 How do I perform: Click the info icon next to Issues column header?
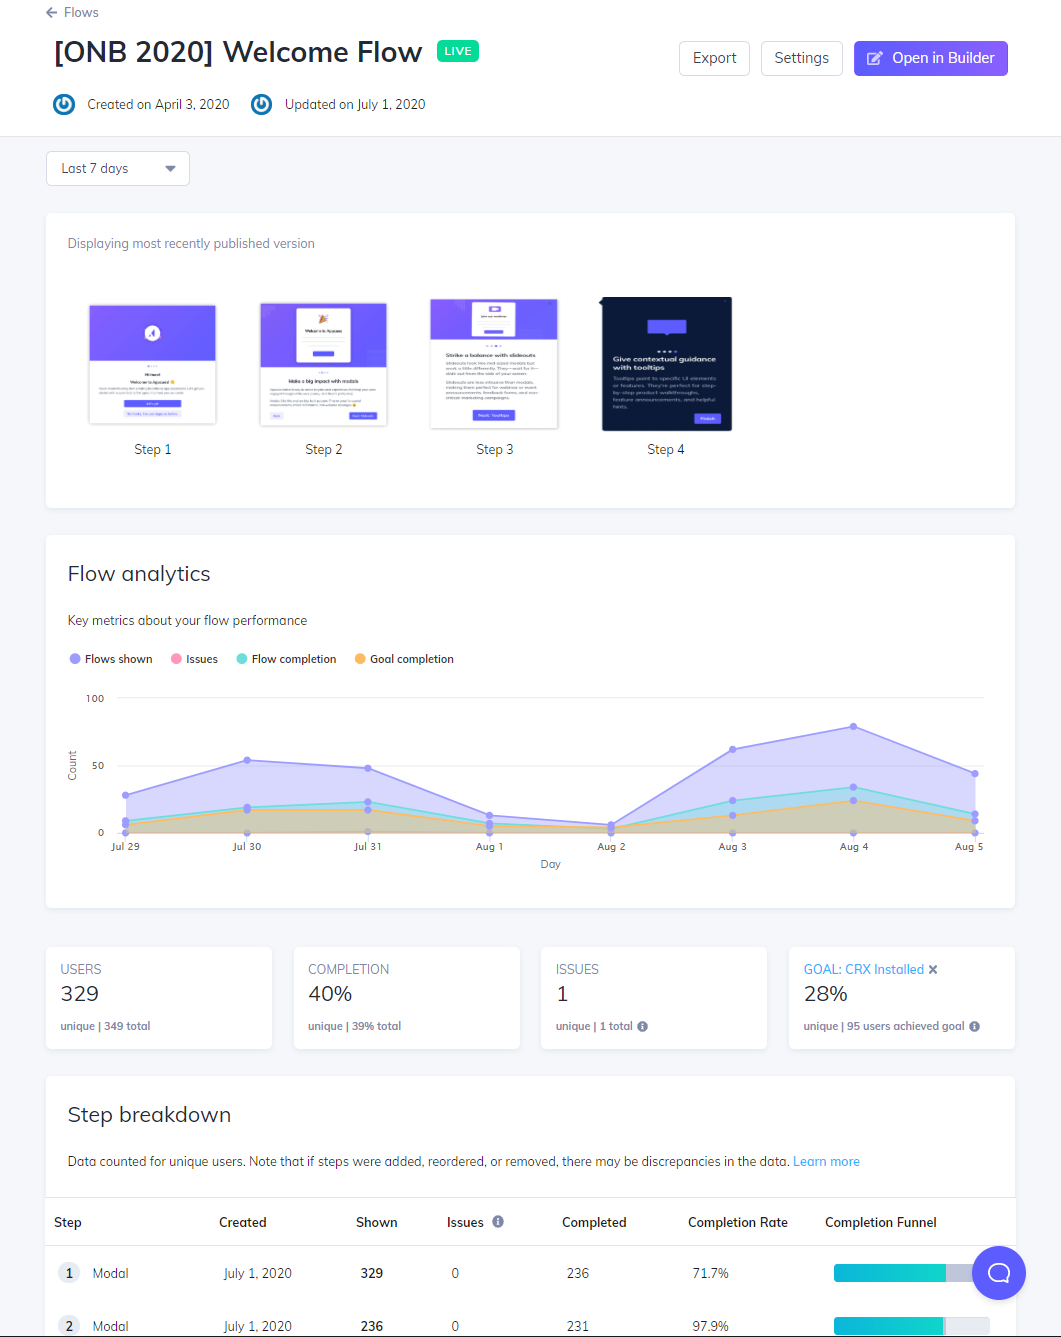498,1221
